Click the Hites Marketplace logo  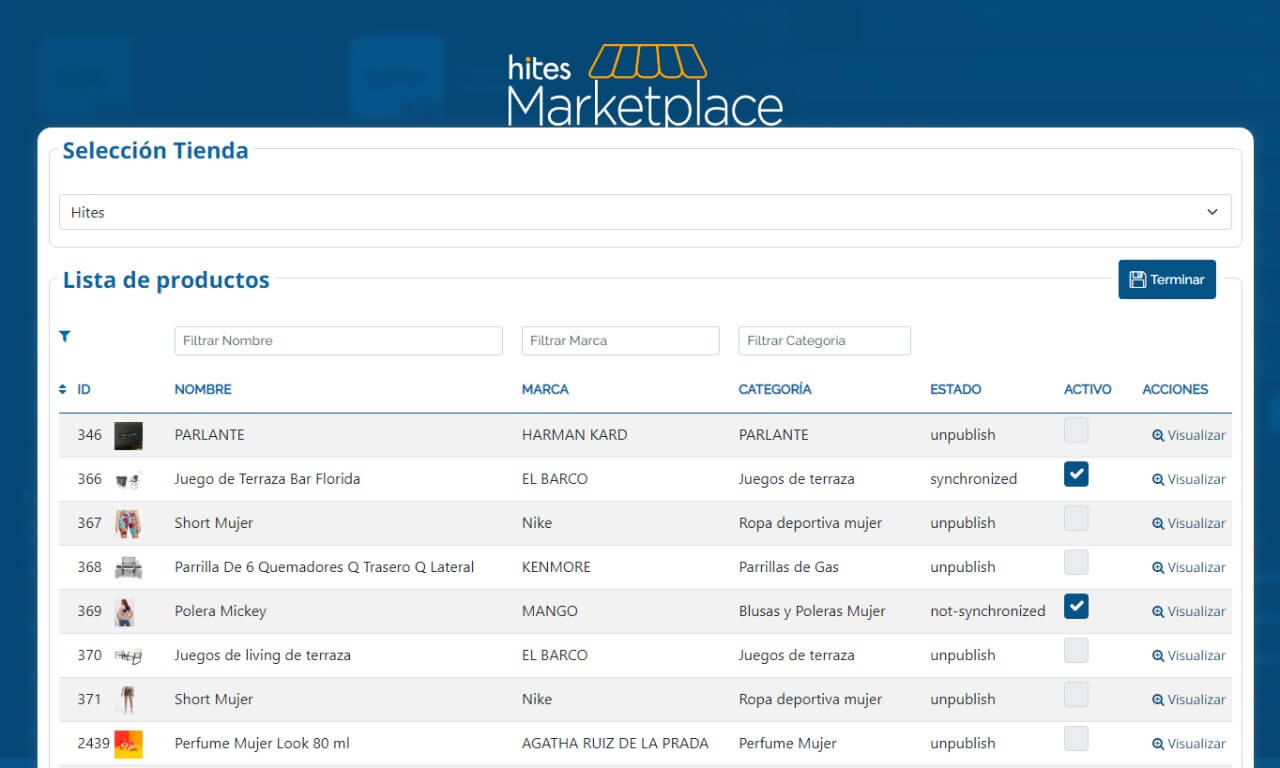(645, 85)
